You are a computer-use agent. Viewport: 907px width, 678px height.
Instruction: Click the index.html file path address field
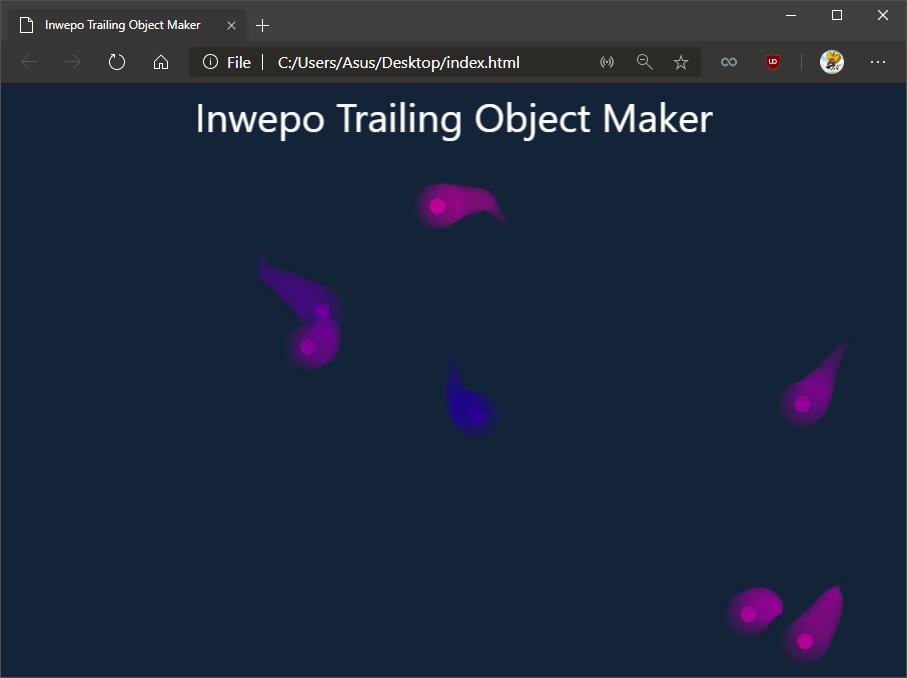[400, 62]
